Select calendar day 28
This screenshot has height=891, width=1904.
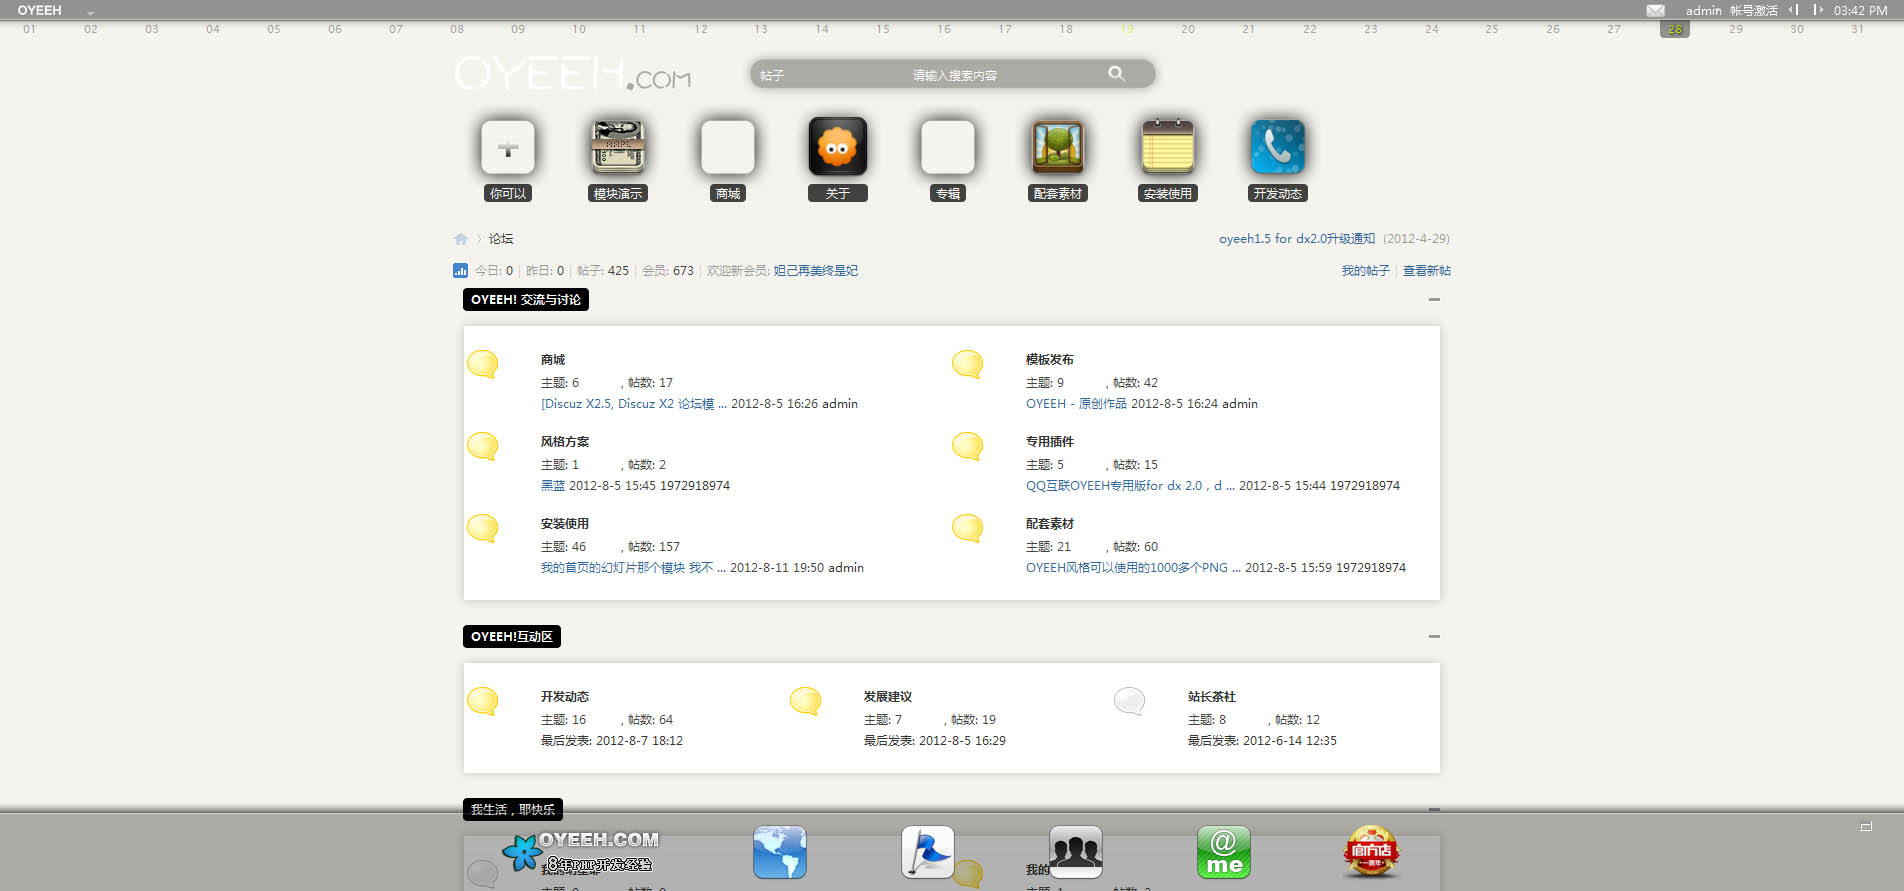tap(1675, 29)
